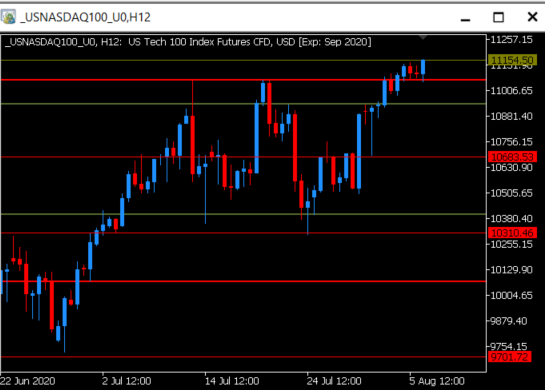Close the _USNASDAQ100_U0,H12 chart window
The height and width of the screenshot is (390, 545).
[532, 17]
